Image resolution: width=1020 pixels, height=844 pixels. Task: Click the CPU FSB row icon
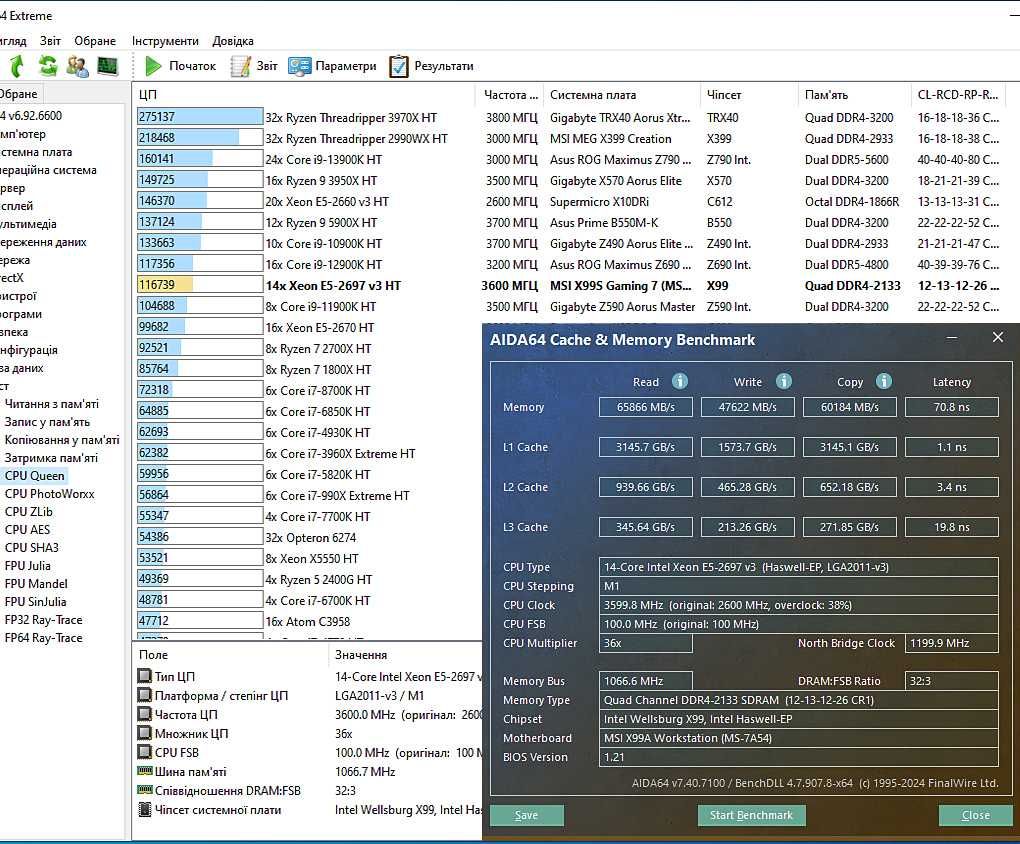pos(144,752)
